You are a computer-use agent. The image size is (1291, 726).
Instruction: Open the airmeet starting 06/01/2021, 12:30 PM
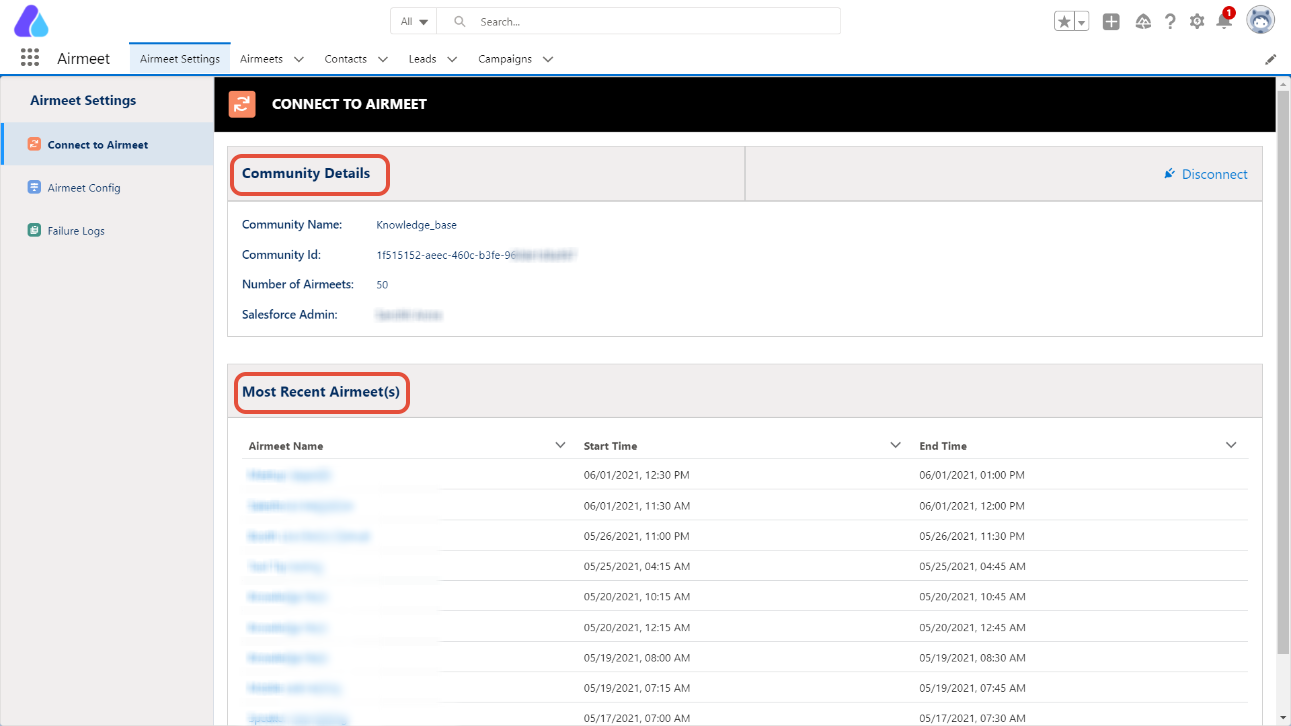289,475
